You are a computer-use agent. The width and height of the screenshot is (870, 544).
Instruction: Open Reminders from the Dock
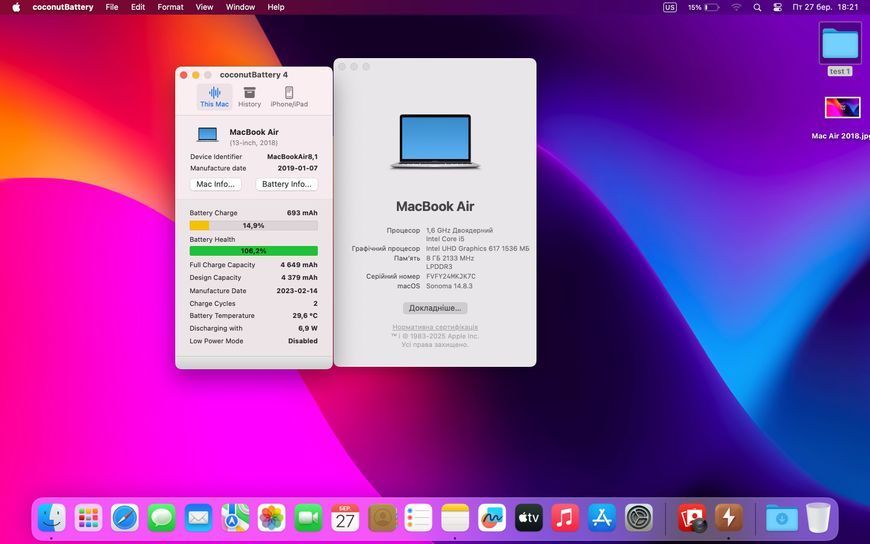pos(418,518)
